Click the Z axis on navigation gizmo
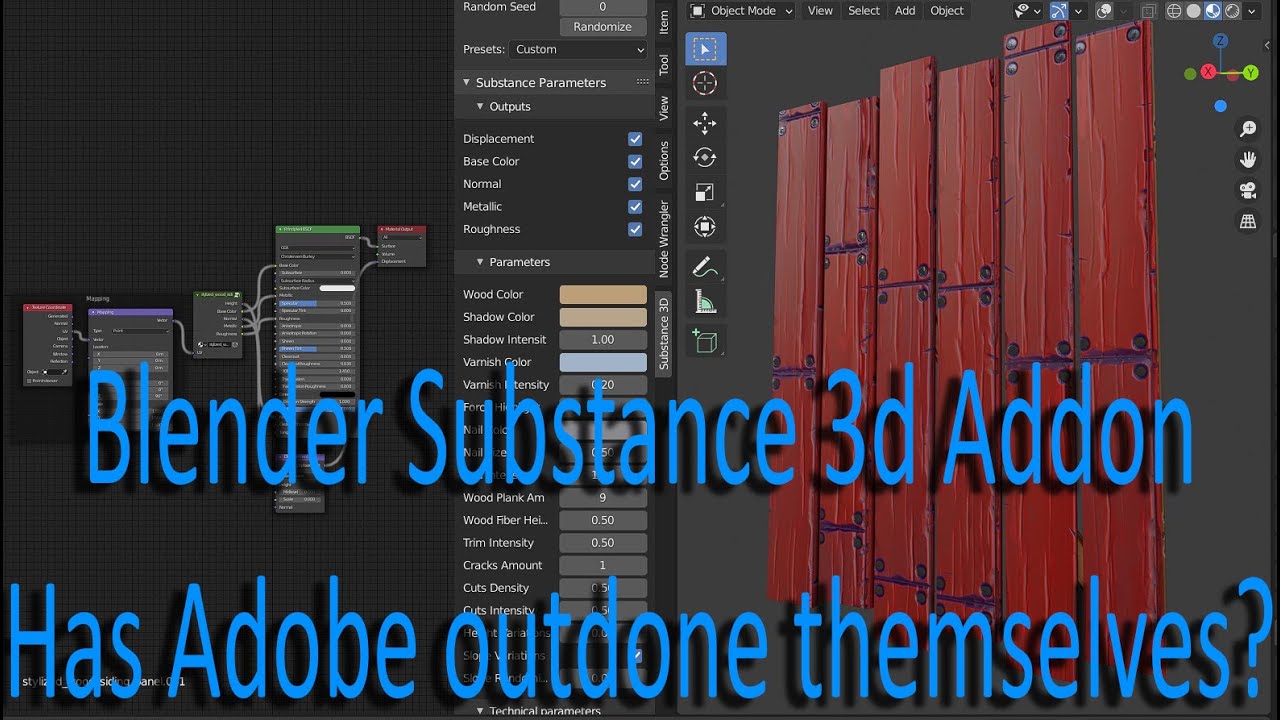The height and width of the screenshot is (720, 1280). click(1220, 42)
